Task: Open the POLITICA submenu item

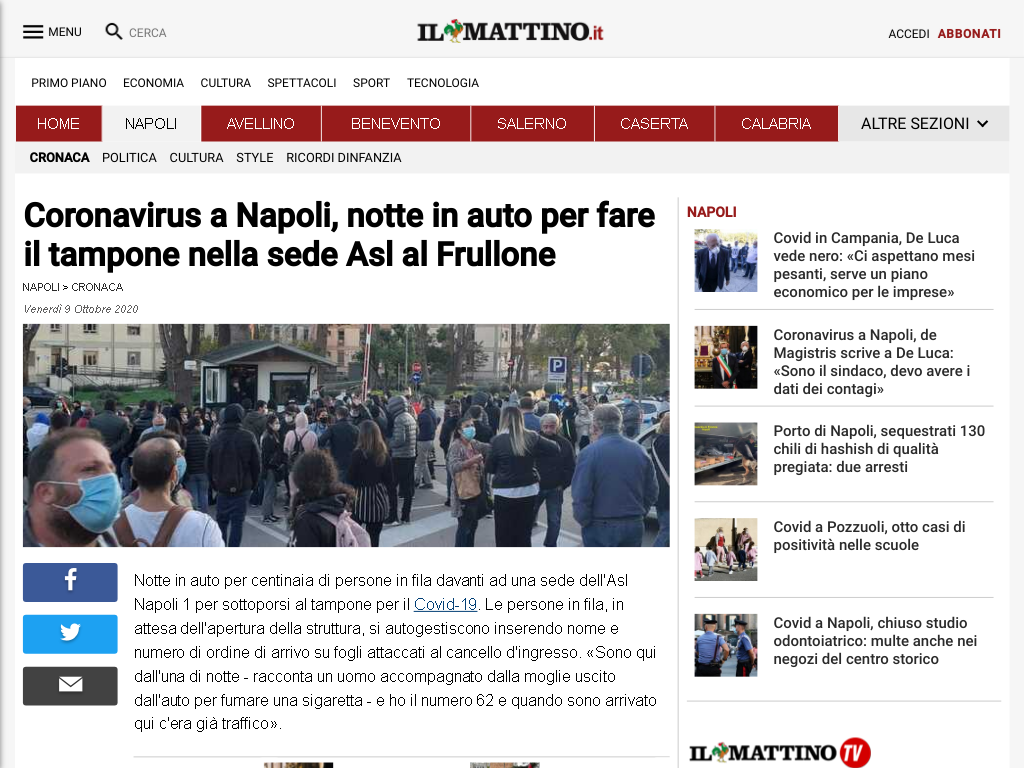Action: tap(129, 157)
